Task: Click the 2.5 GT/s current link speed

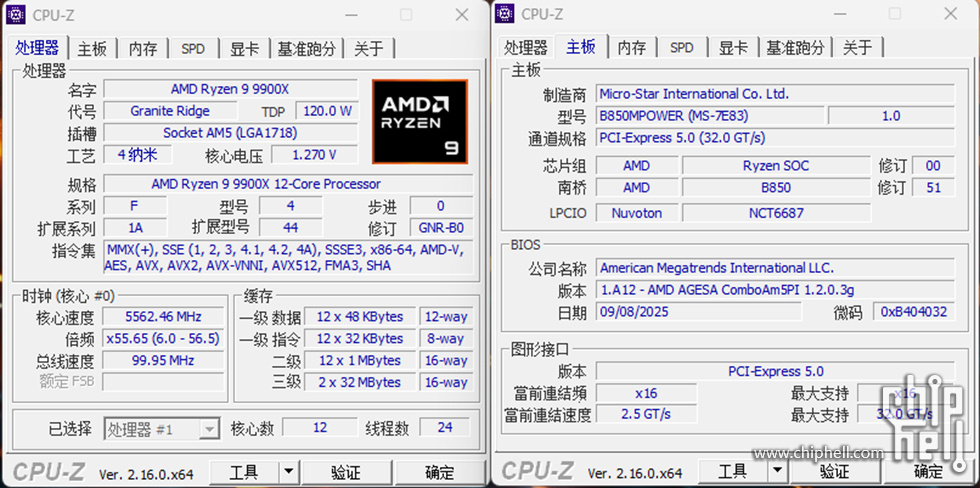Action: [x=646, y=414]
